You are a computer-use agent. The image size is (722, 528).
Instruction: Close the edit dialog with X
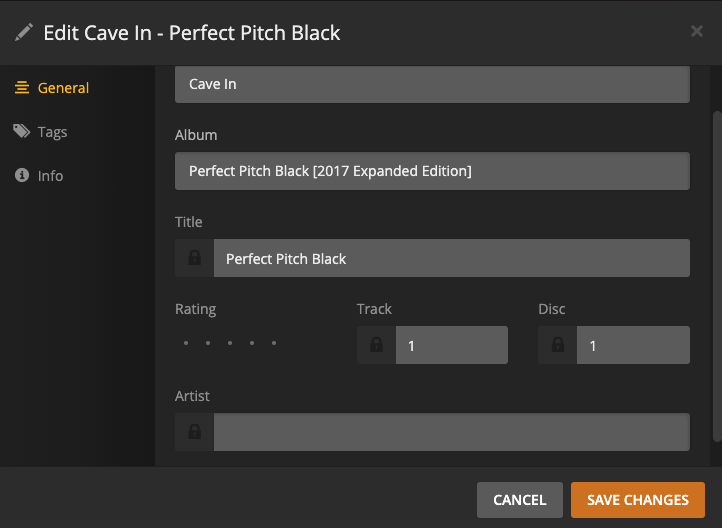tap(697, 32)
